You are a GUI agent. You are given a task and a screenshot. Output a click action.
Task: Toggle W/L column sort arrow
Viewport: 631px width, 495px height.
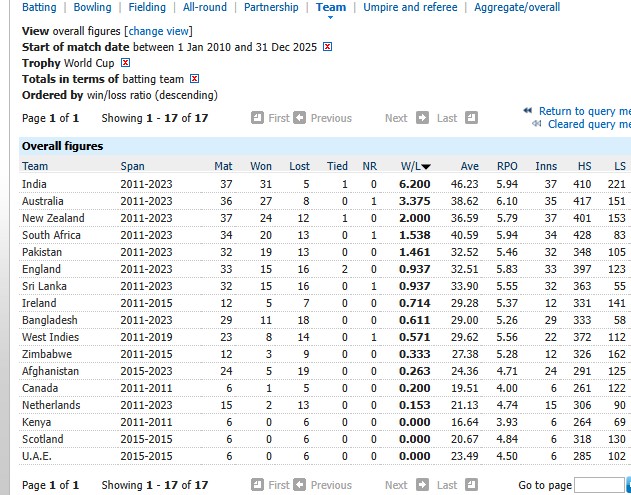click(426, 167)
